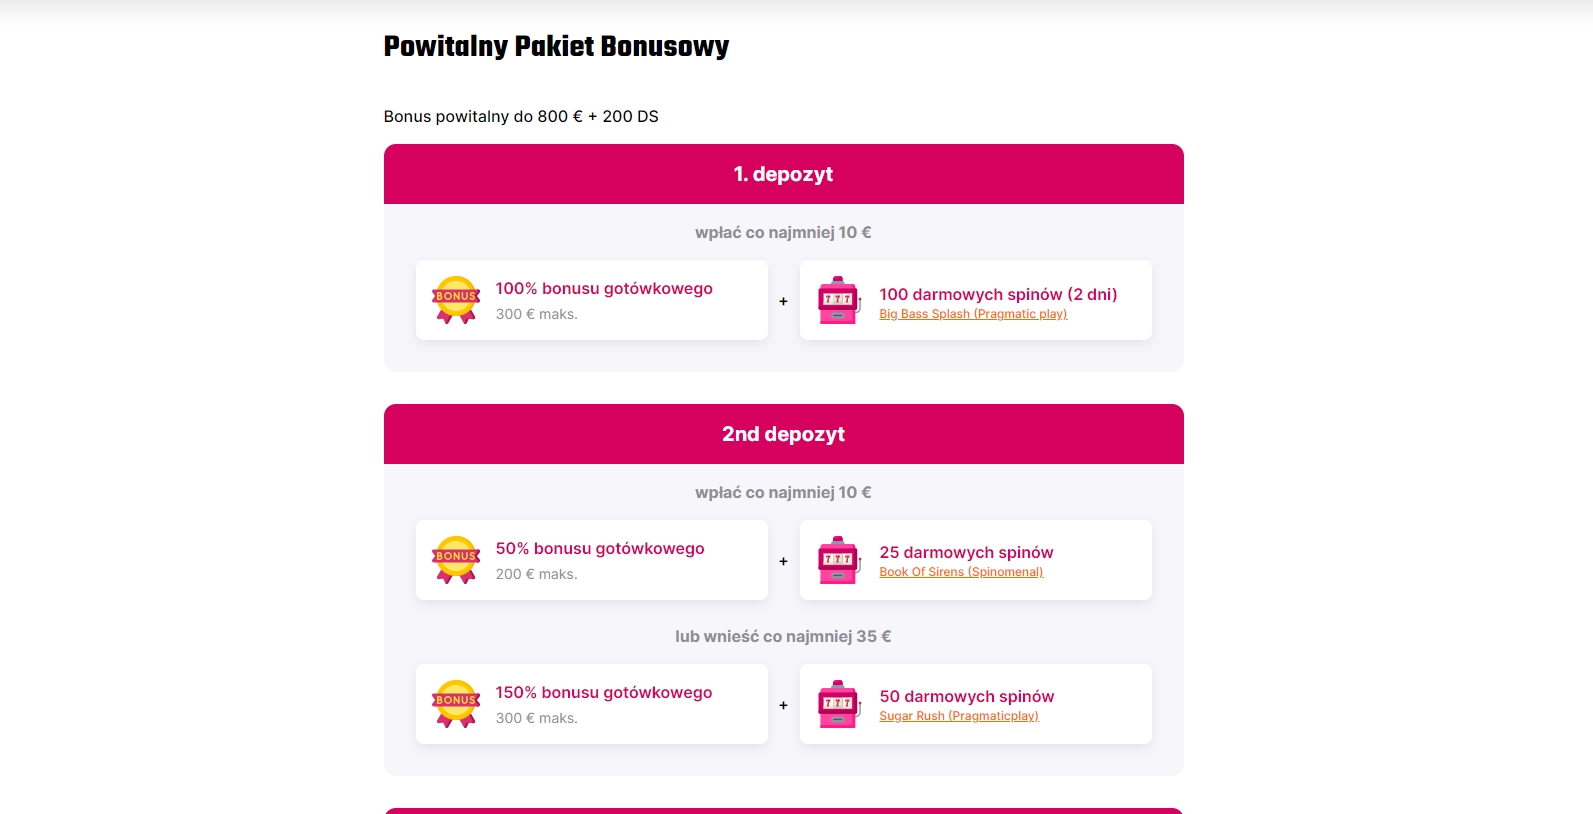Click the slot machine icon beside 100 darmowych spinów
The width and height of the screenshot is (1593, 814).
click(840, 300)
